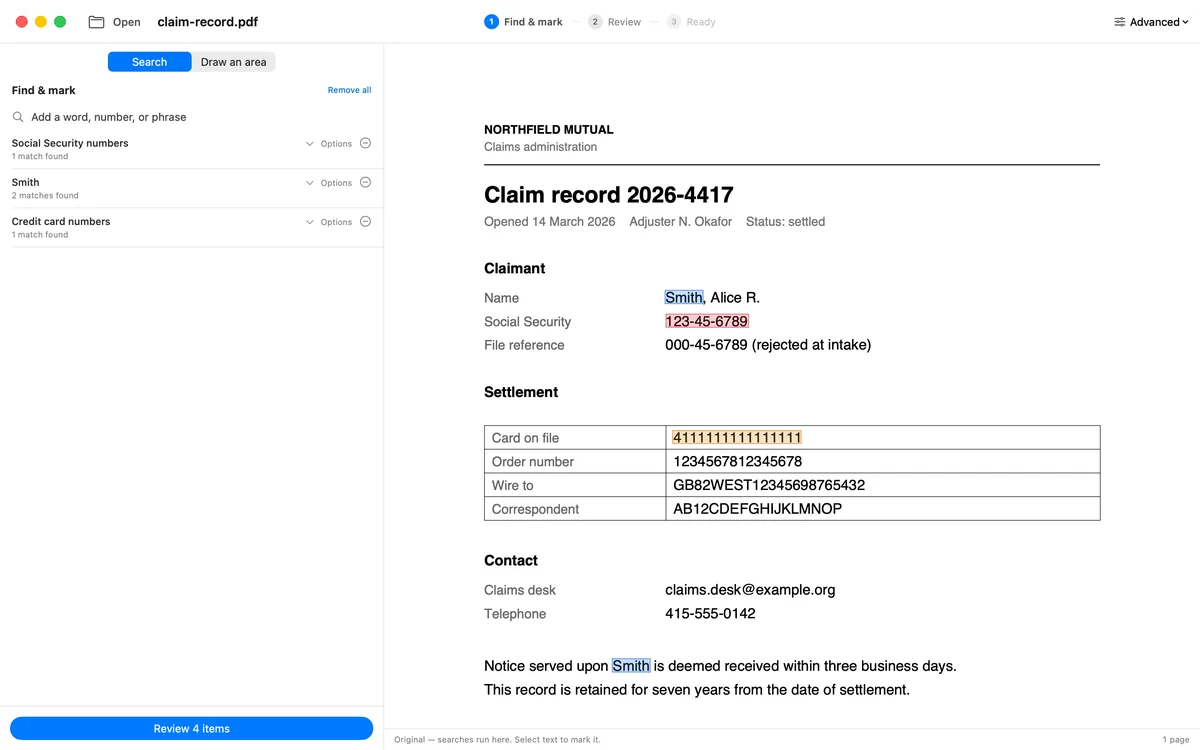1200x750 pixels.
Task: Select the Social Security numbers rule row
Action: pos(191,149)
